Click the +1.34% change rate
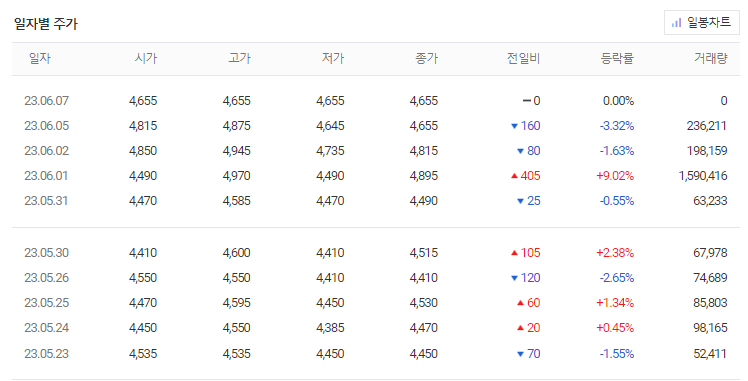The width and height of the screenshot is (748, 381). coord(615,303)
